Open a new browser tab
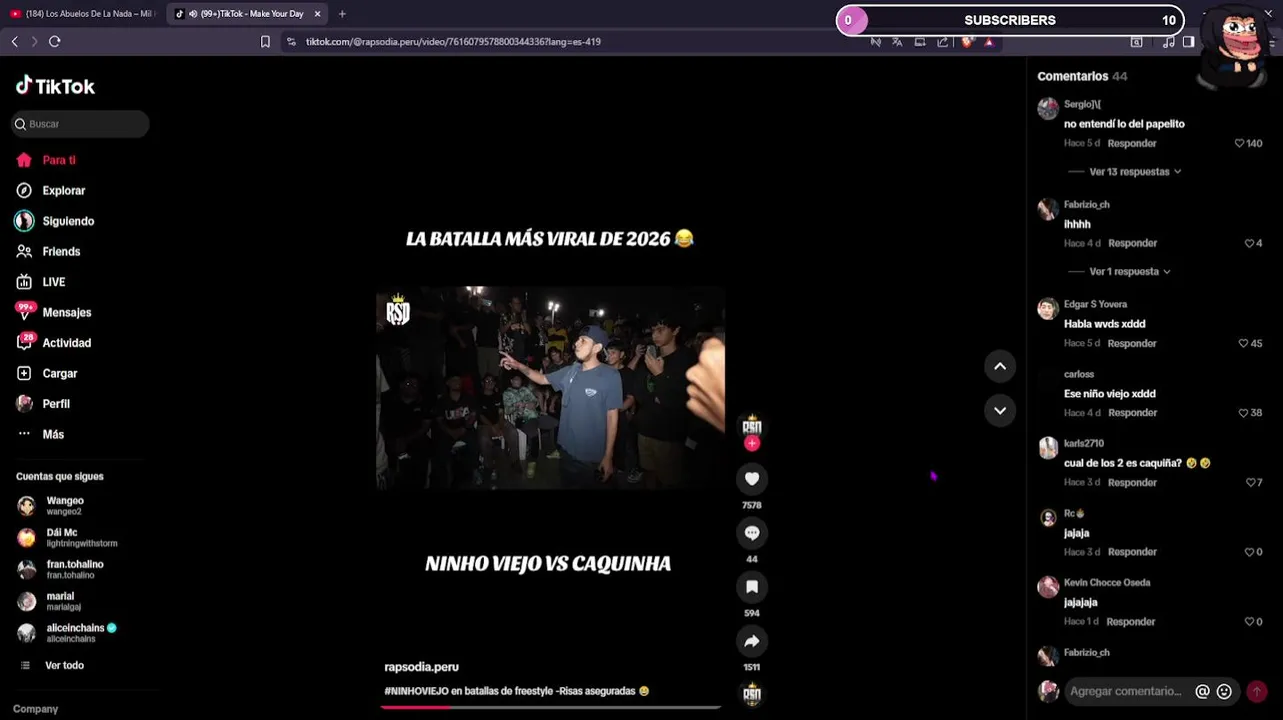Screen dimensions: 1283x720 point(342,14)
